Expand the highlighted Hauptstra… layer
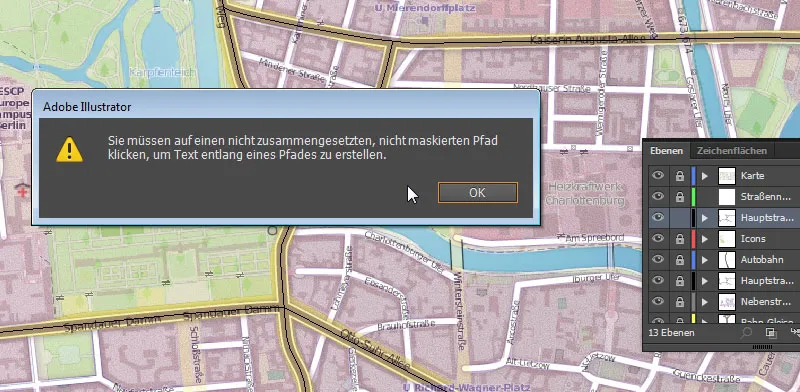This screenshot has width=800, height=392. (x=705, y=218)
